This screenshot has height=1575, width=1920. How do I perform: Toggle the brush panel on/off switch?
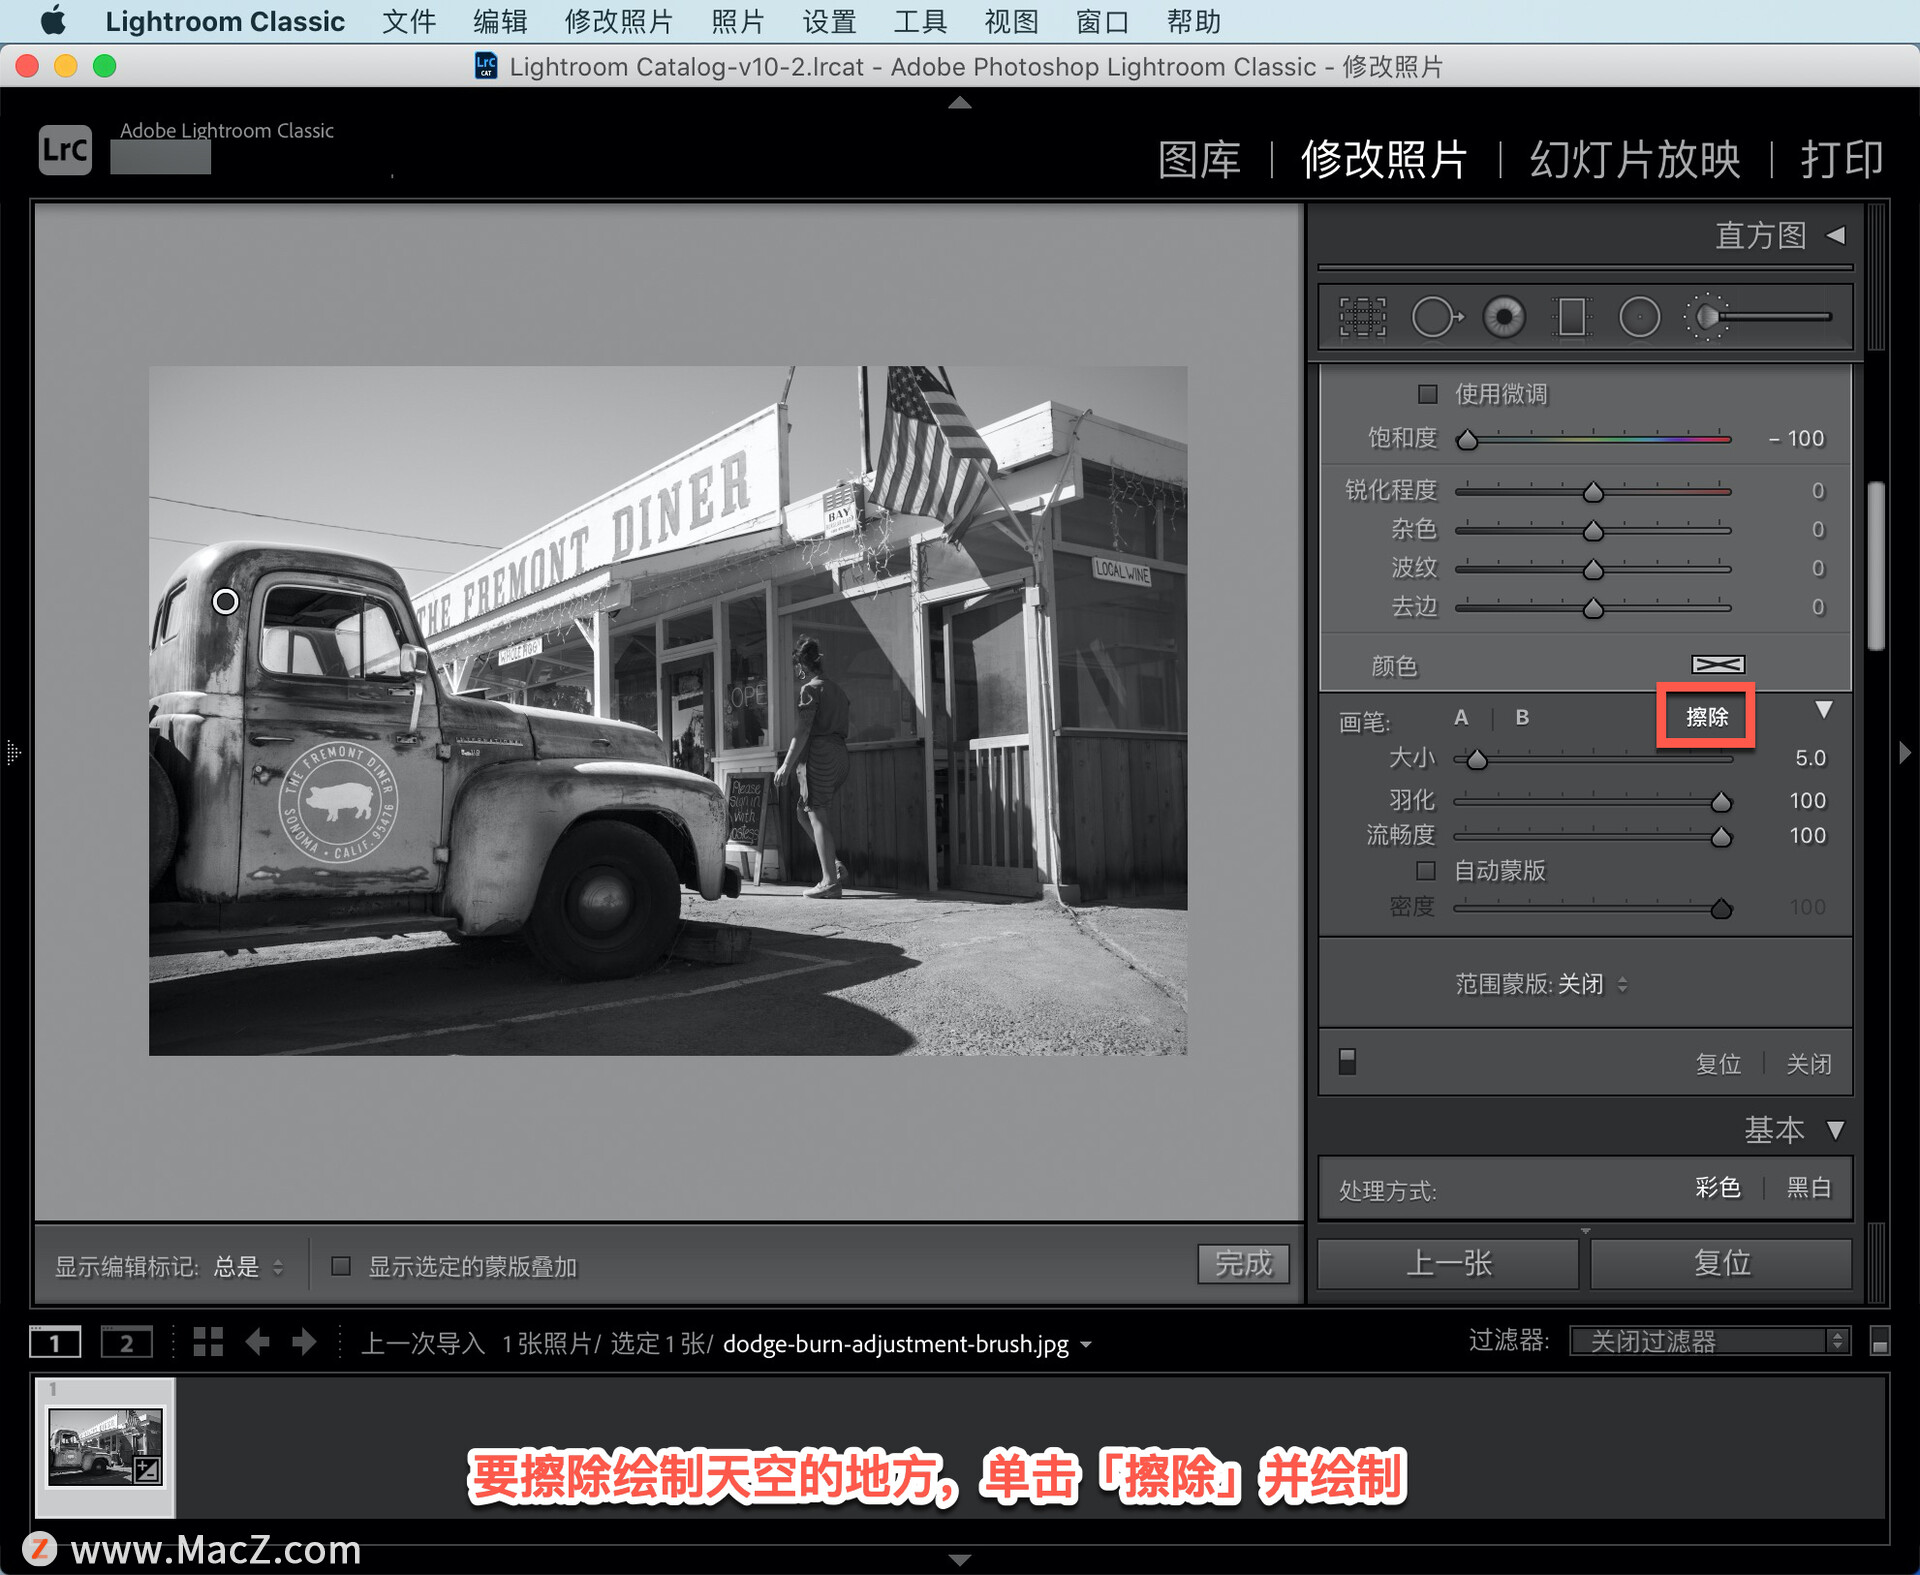pyautogui.click(x=1347, y=1061)
